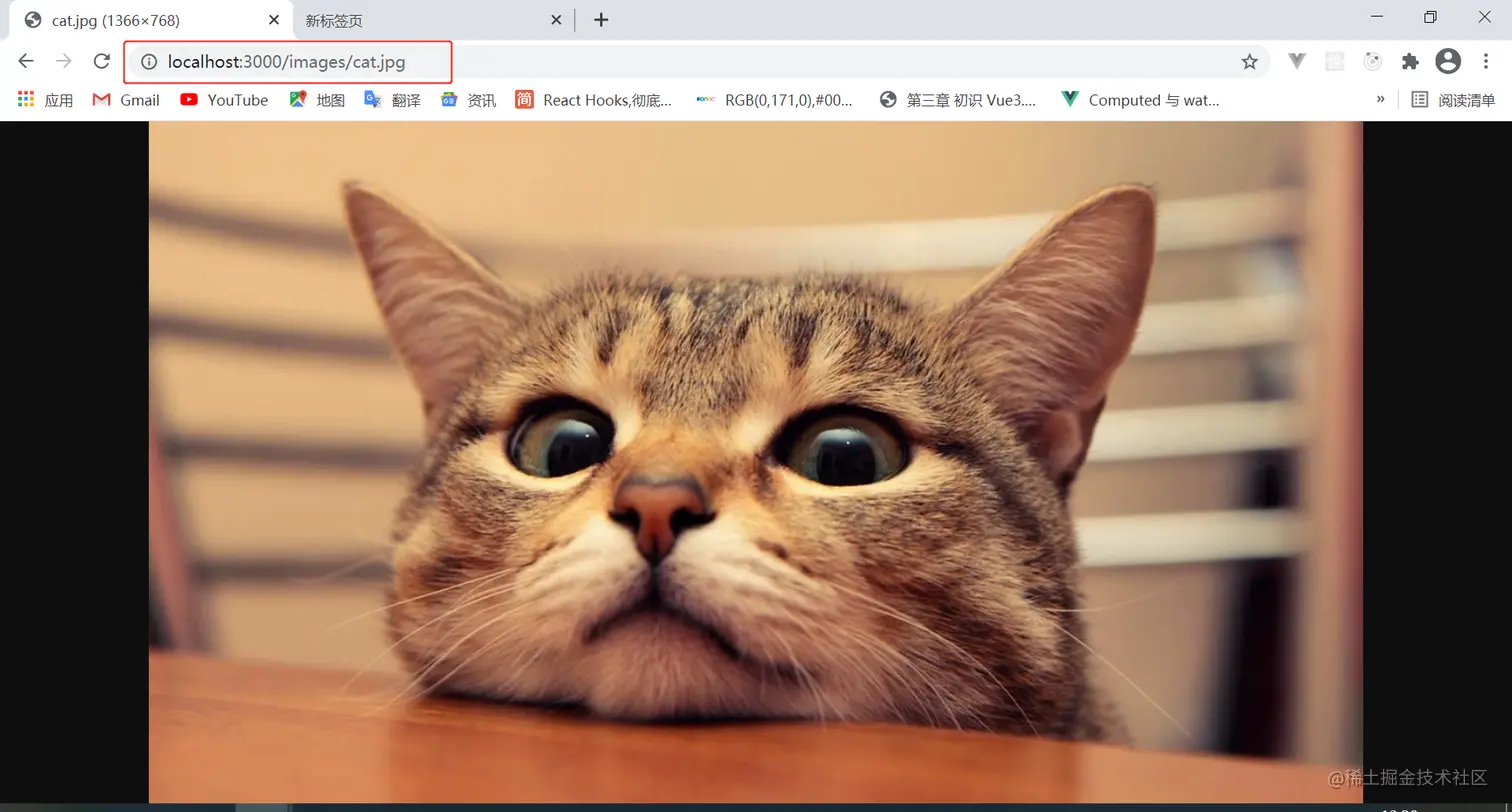
Task: Click the forward navigation arrow
Action: coord(64,61)
